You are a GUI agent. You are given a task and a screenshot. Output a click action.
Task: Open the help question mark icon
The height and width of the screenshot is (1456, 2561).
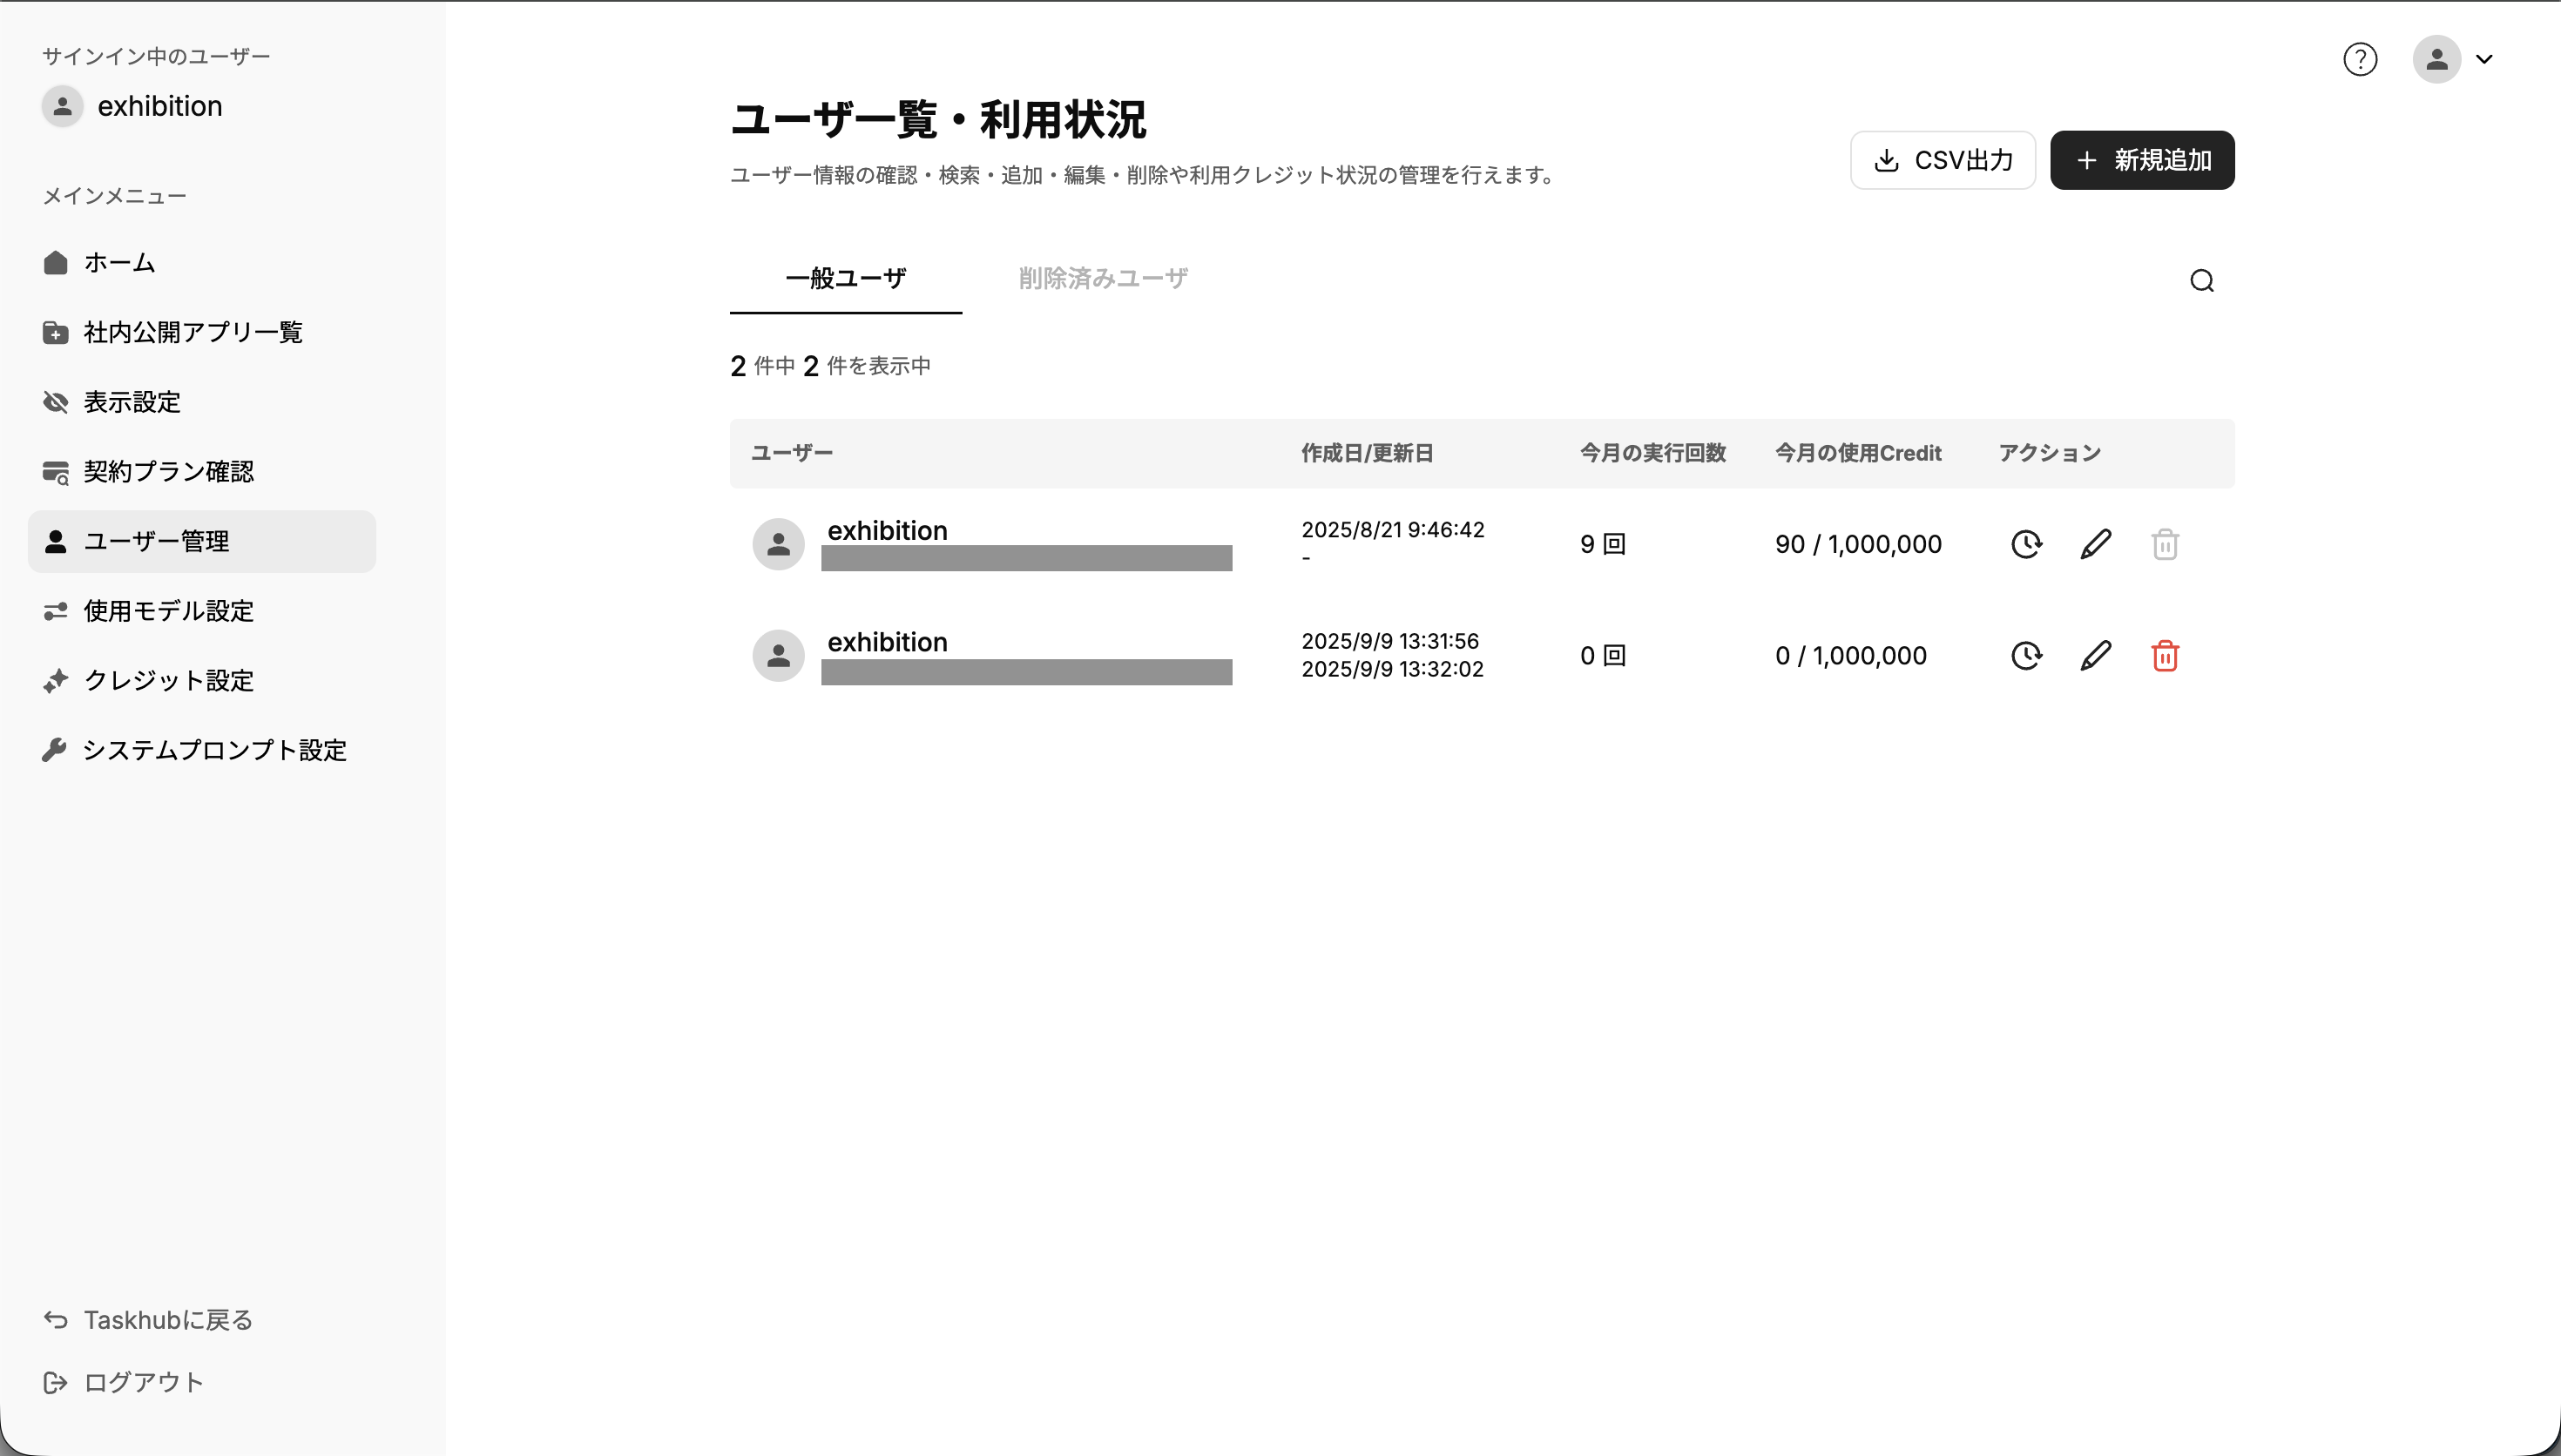point(2360,60)
